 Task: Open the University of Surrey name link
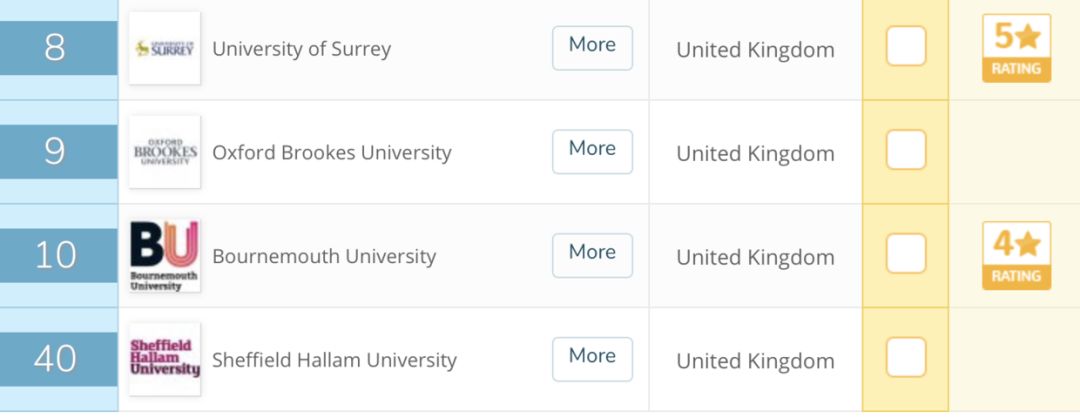302,50
